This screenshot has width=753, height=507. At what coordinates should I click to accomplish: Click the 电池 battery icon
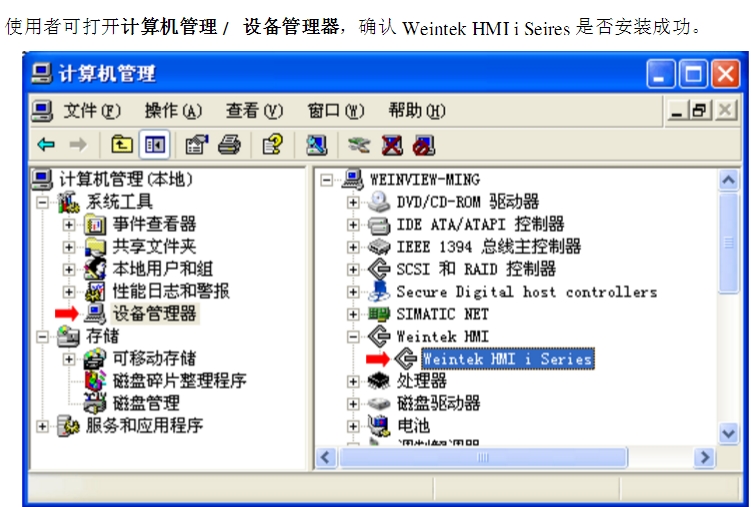pyautogui.click(x=379, y=426)
